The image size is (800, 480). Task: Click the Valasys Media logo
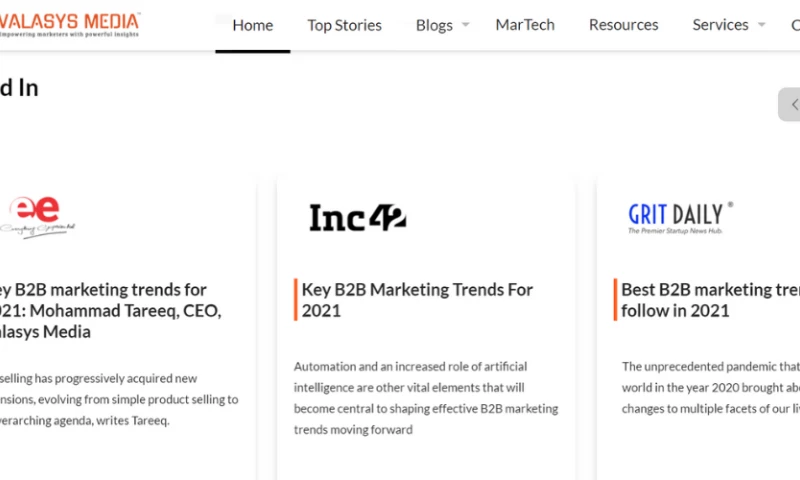(x=70, y=24)
